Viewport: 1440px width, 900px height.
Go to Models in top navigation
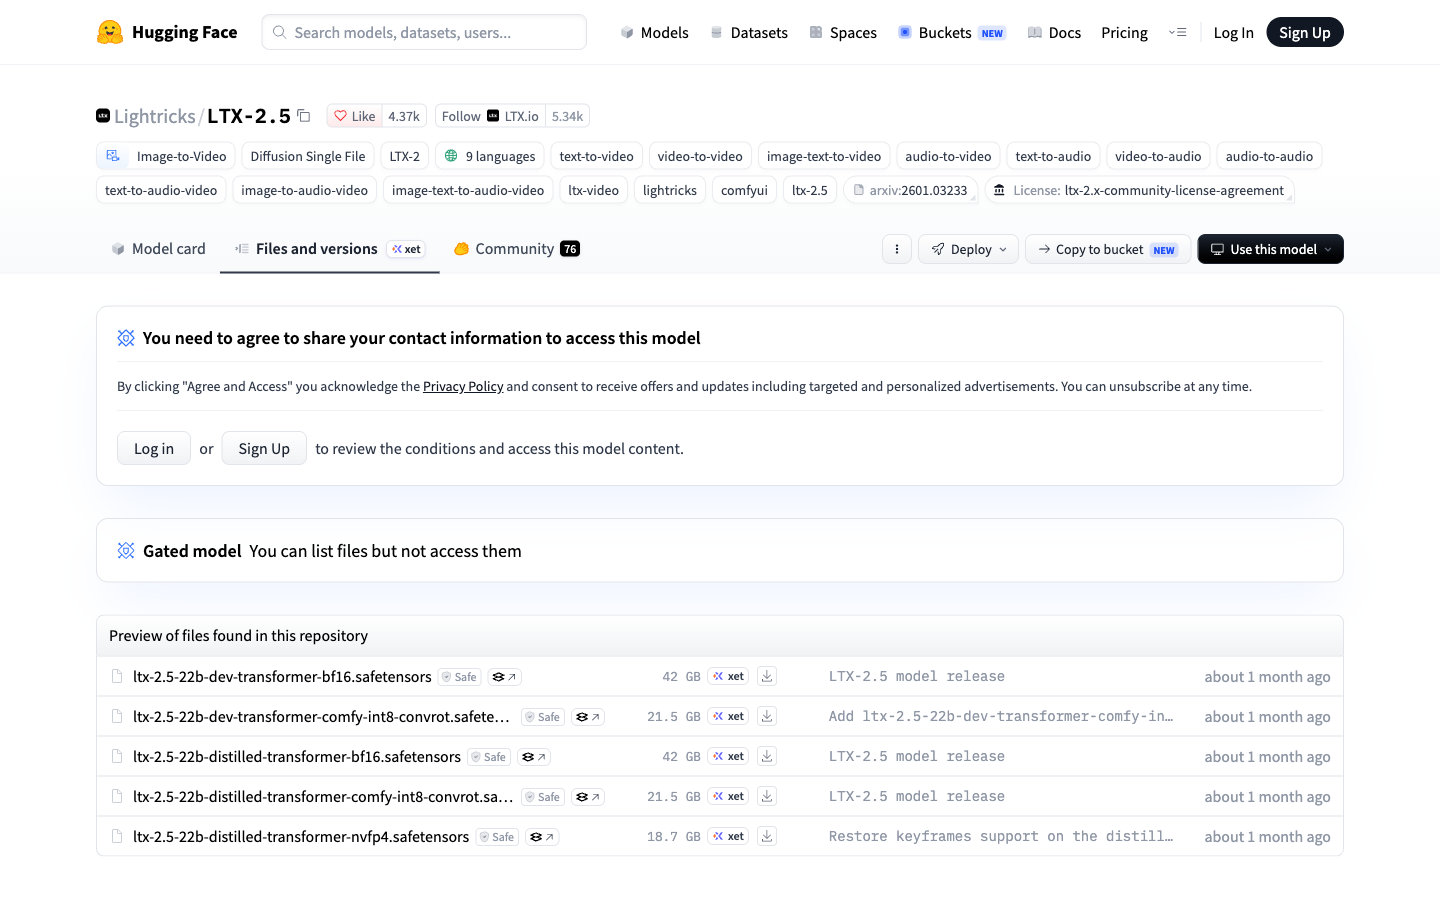pos(654,32)
